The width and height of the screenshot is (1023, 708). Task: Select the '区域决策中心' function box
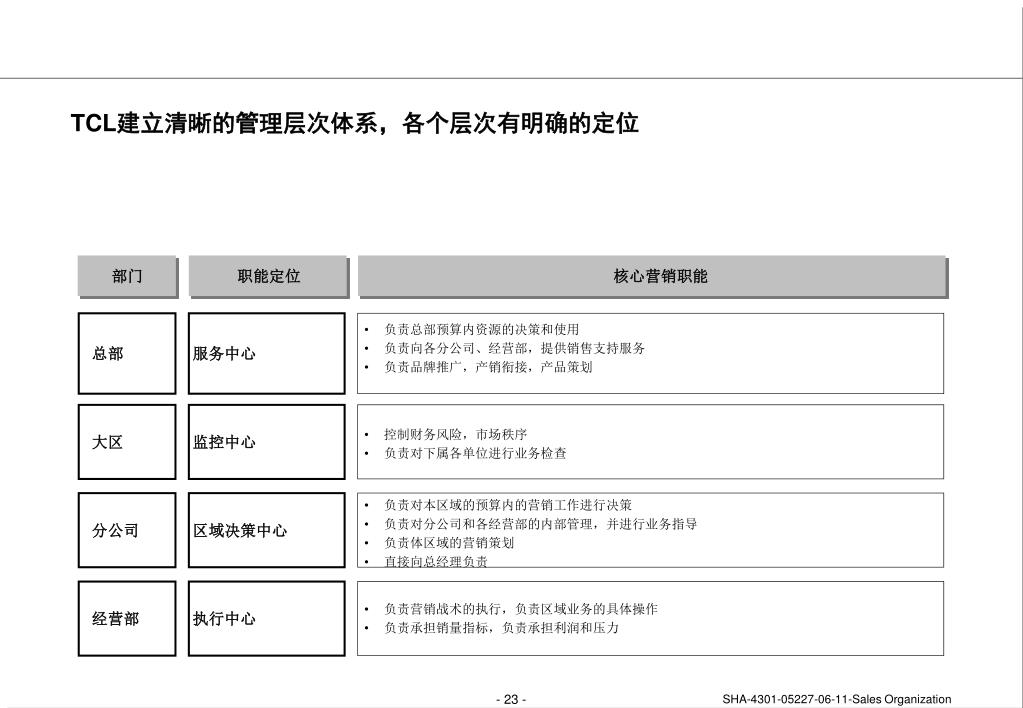click(266, 530)
